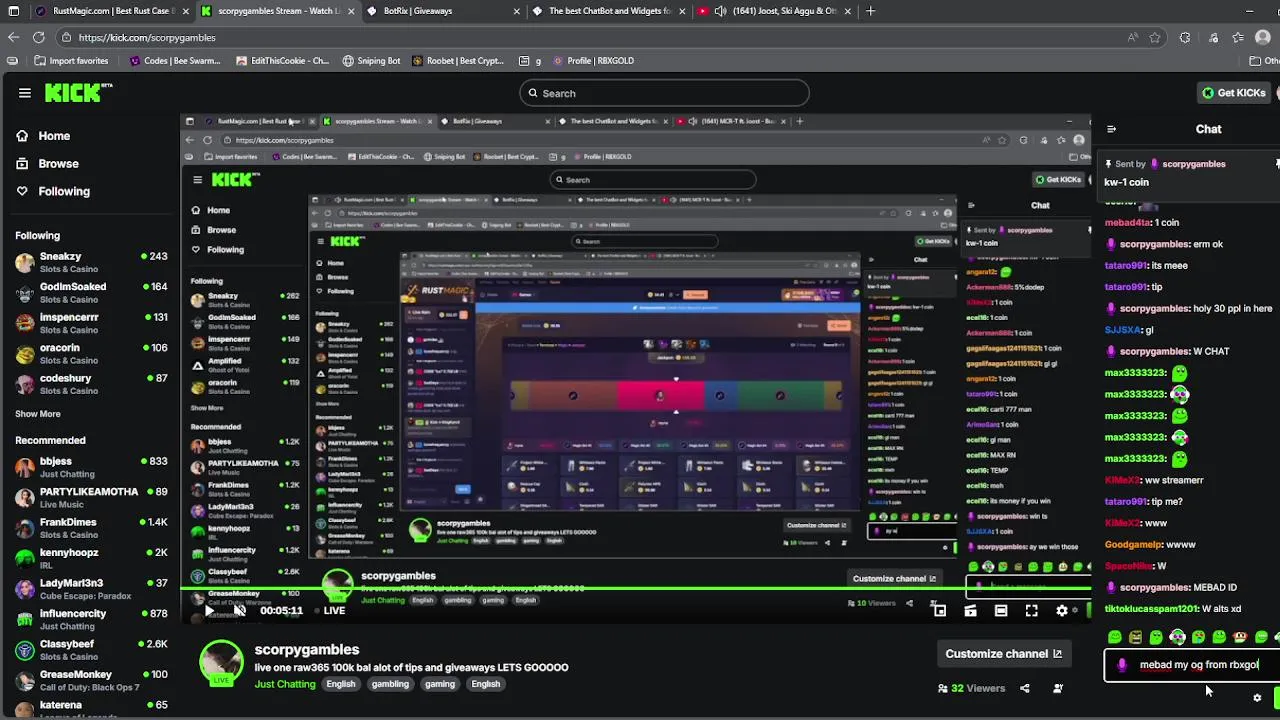Open kennyhoopz recommended channel
Viewport: 1280px width, 720px height.
click(90, 559)
